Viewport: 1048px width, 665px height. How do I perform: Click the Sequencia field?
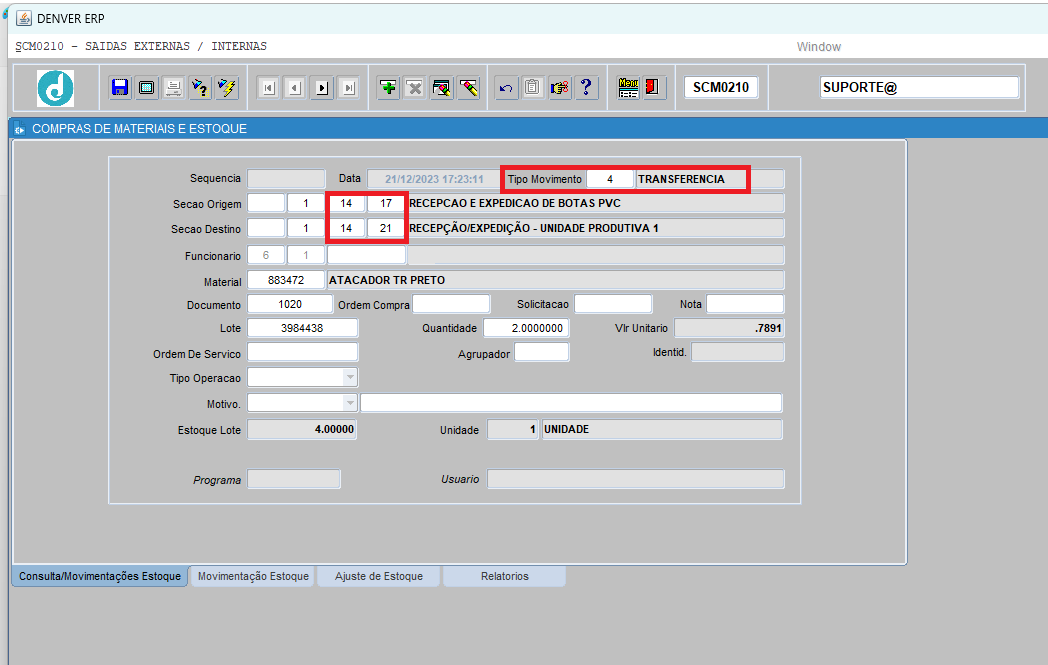click(286, 178)
